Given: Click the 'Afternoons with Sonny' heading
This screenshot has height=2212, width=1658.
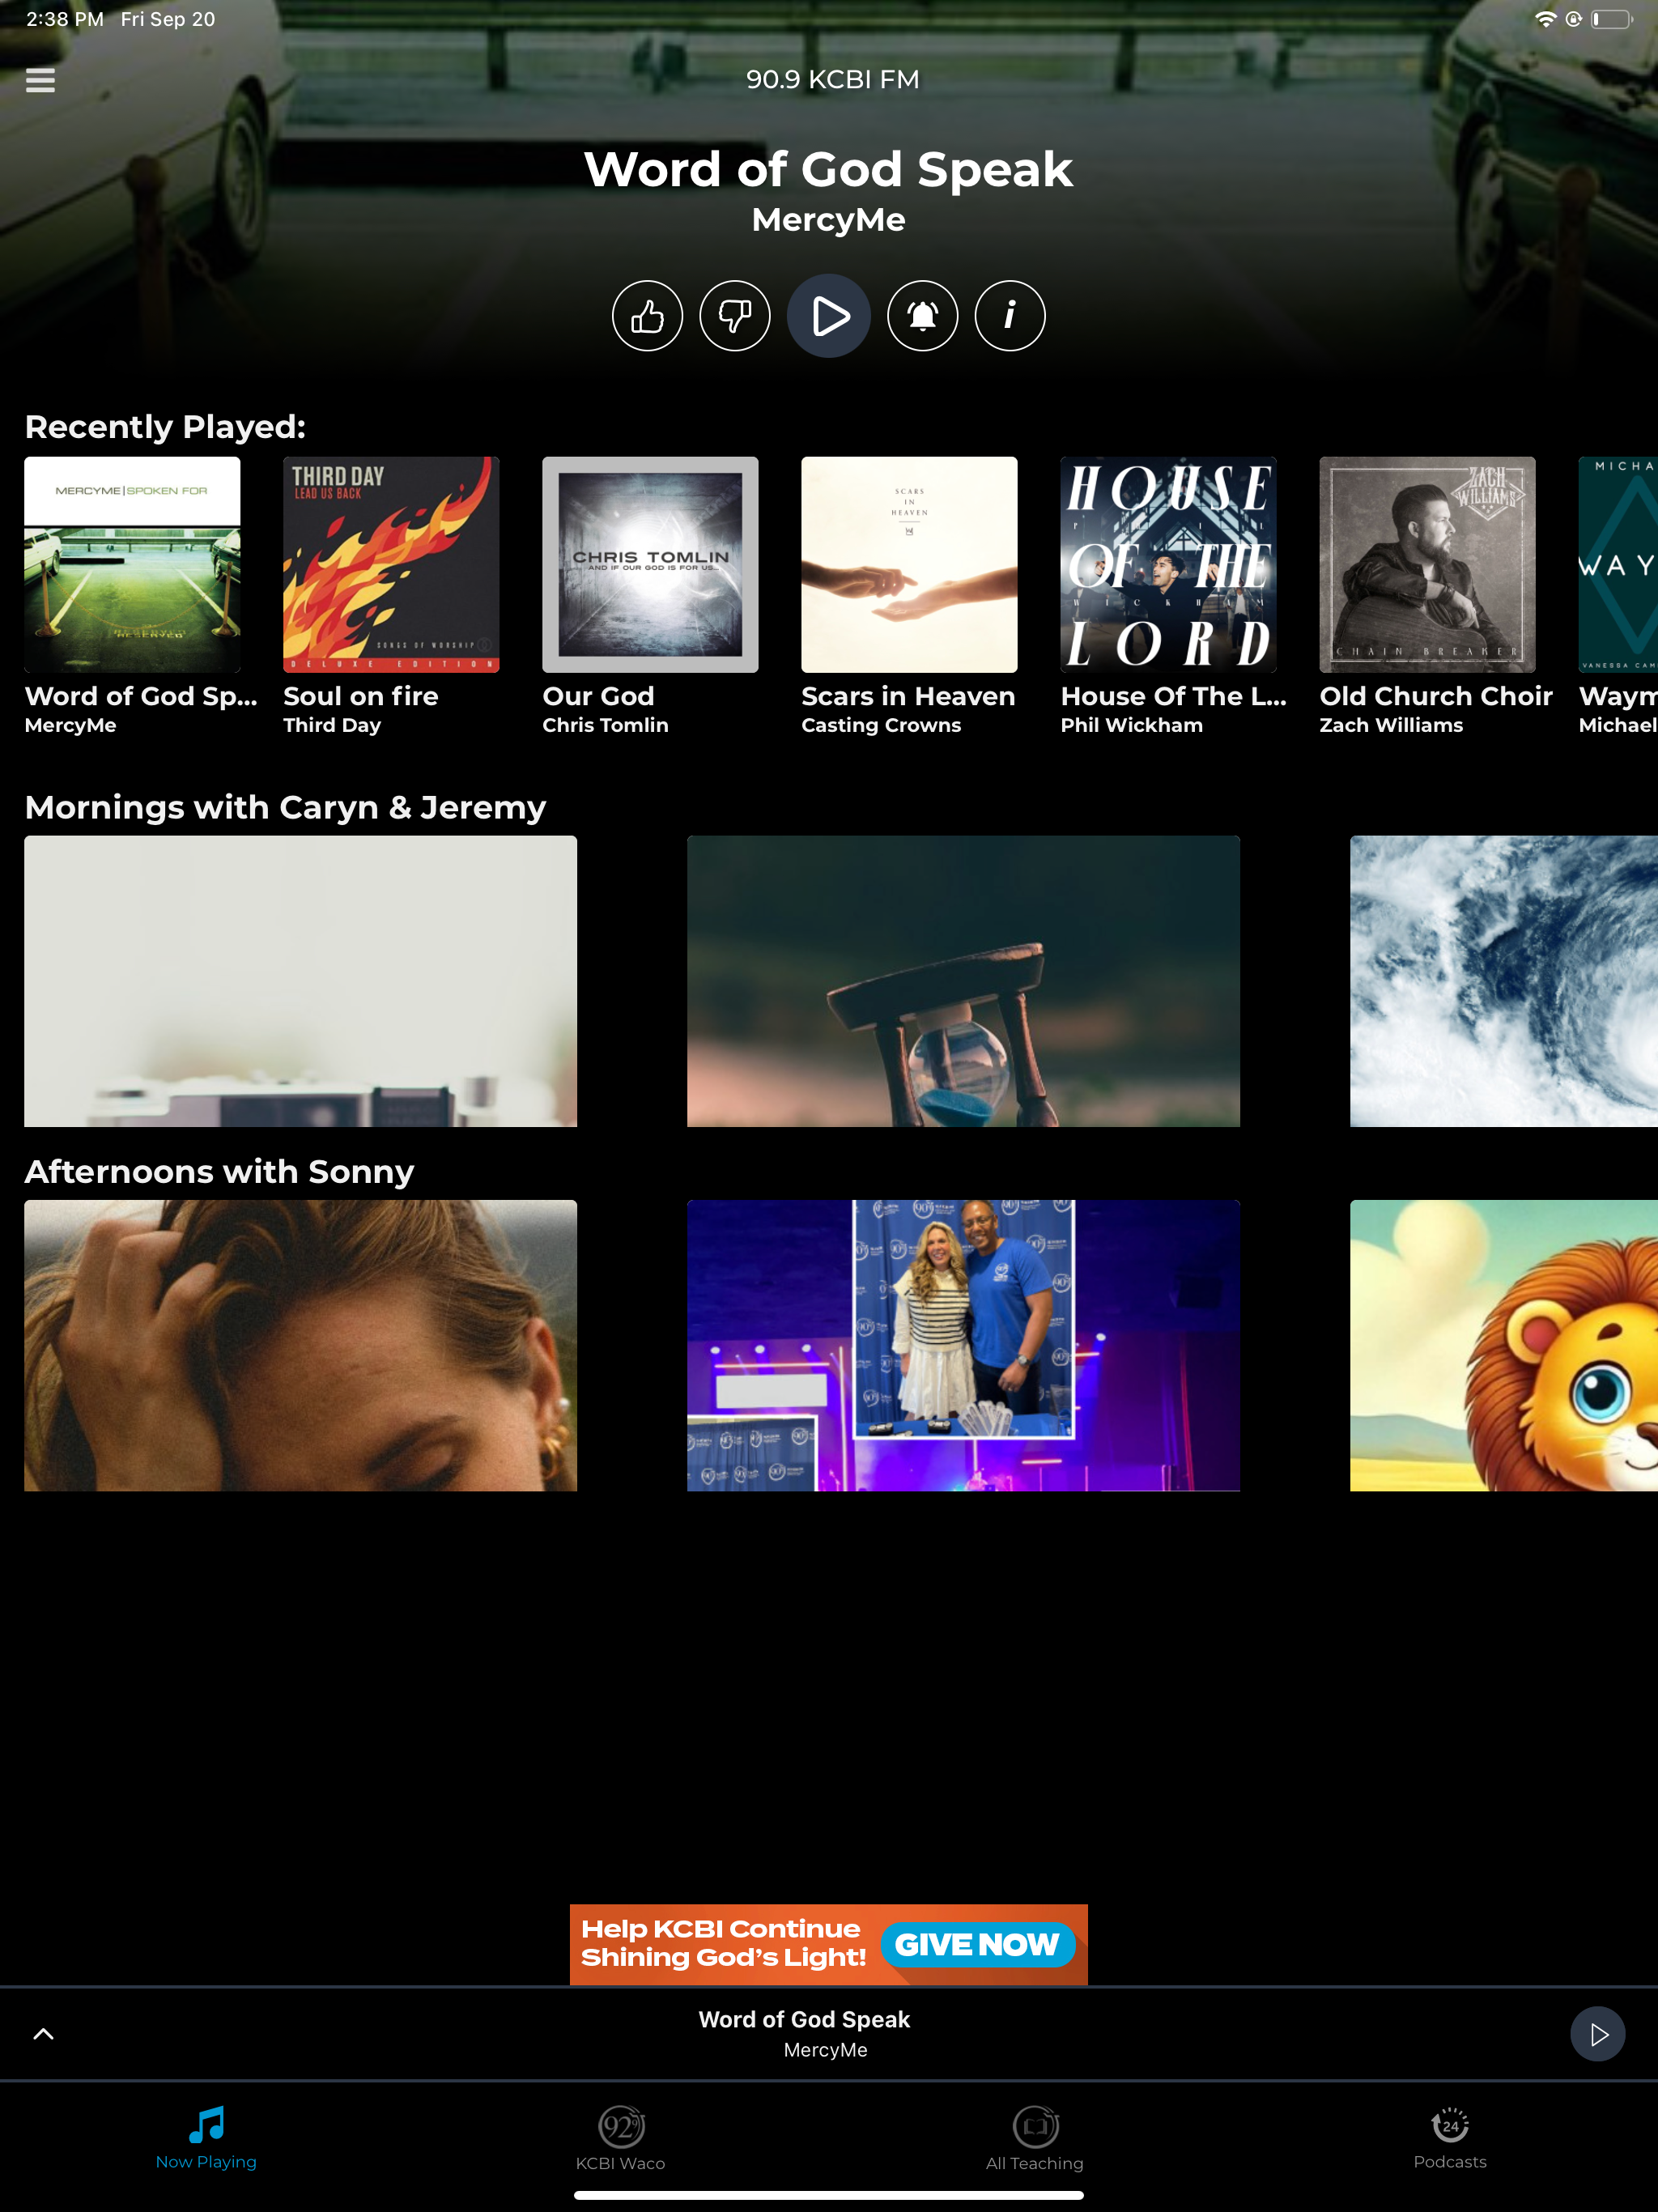Looking at the screenshot, I should [x=219, y=1171].
